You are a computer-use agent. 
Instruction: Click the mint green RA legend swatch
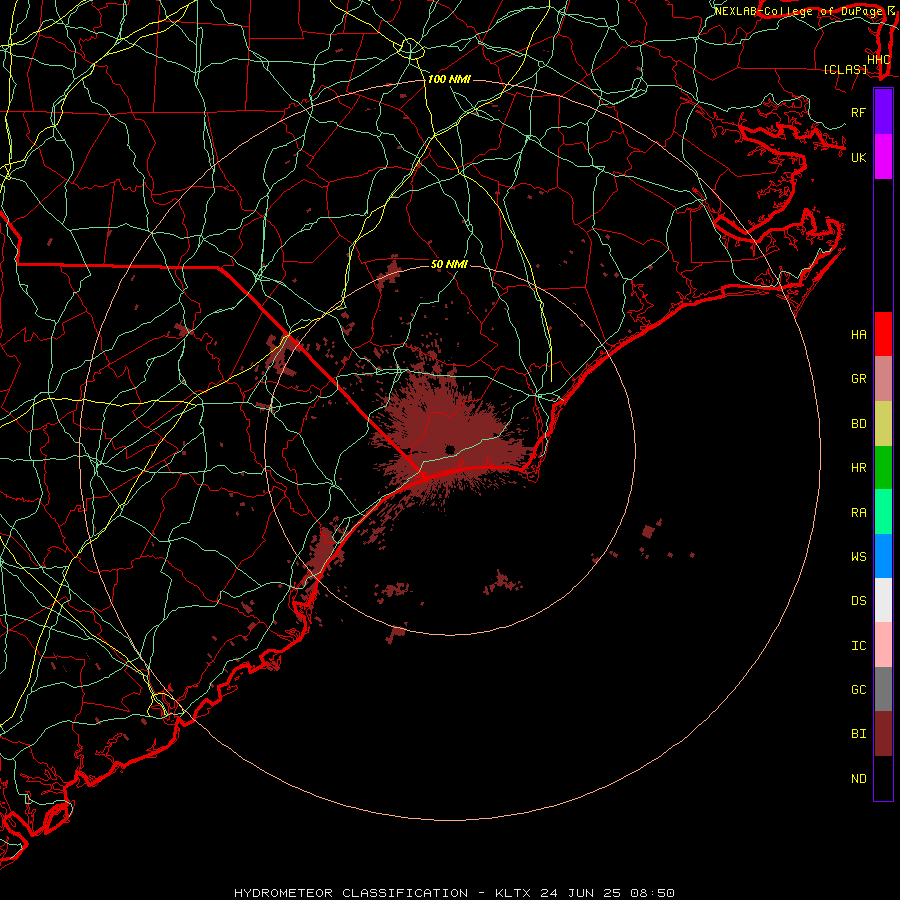[x=883, y=512]
